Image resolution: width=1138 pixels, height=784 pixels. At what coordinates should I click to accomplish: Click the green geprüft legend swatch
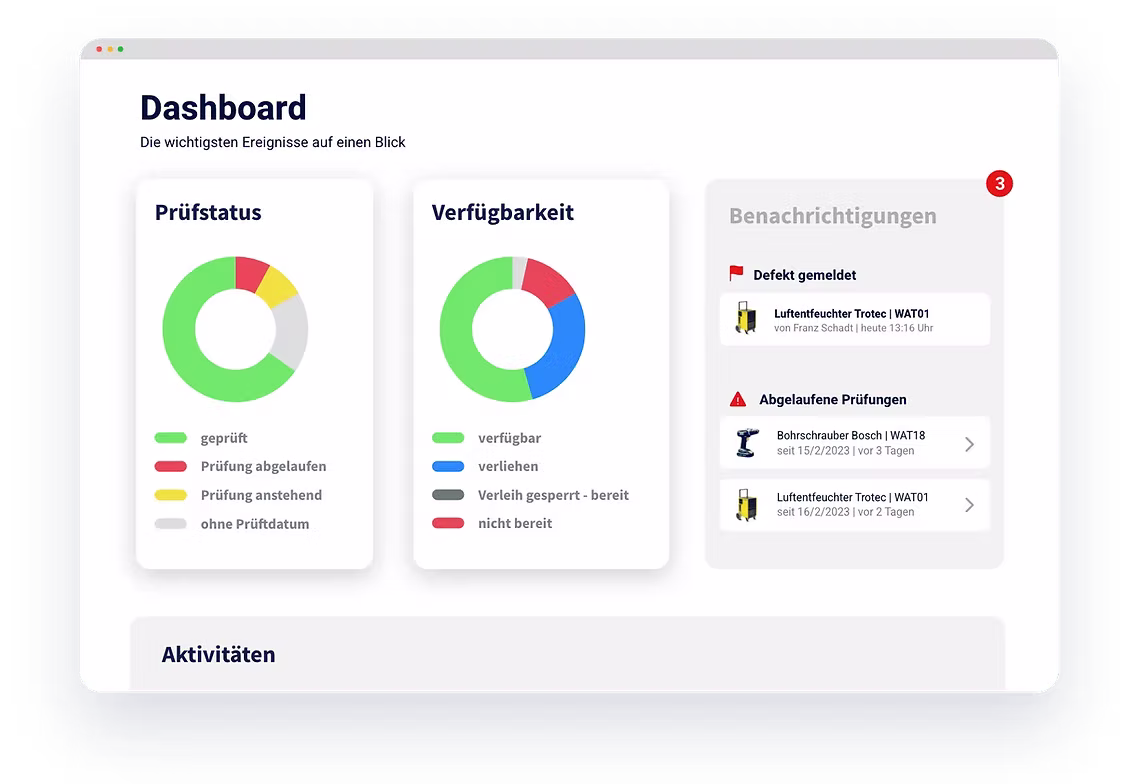(x=171, y=438)
